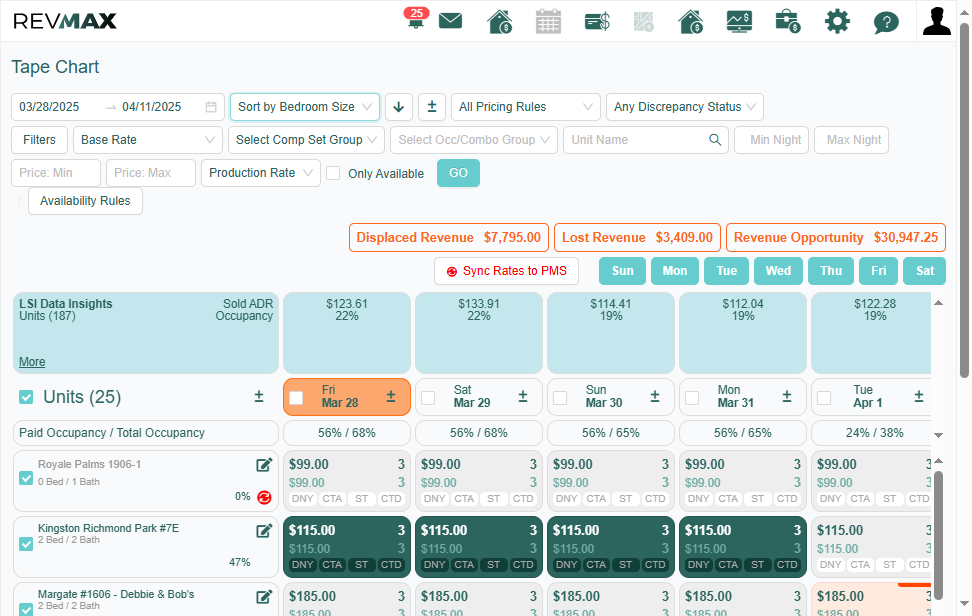Open date range calendar picker icon
This screenshot has width=972, height=616.
pos(211,107)
